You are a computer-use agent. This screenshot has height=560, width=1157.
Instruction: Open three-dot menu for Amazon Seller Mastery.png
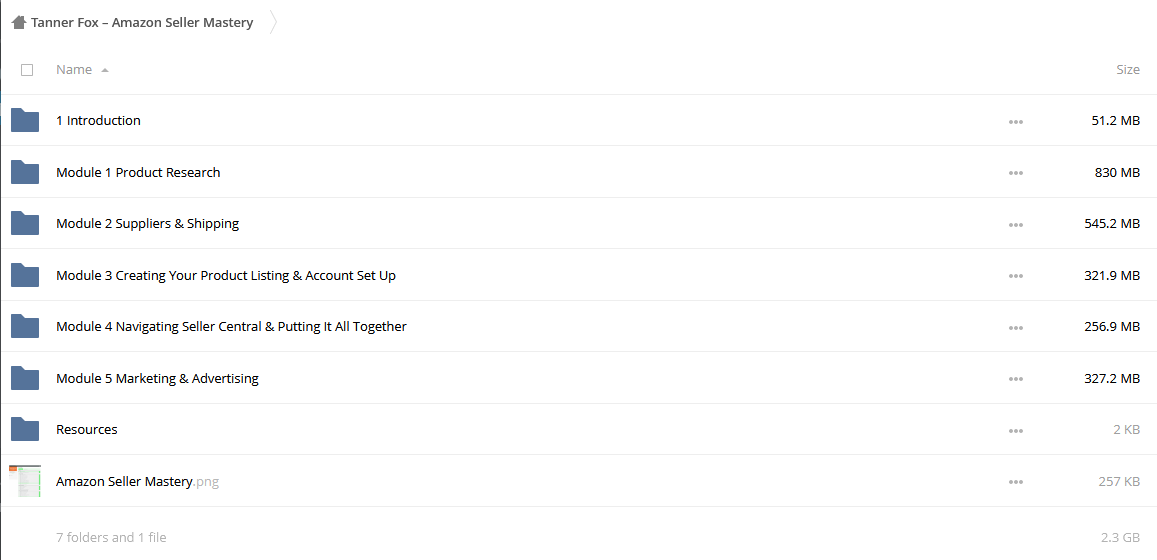coord(1015,482)
